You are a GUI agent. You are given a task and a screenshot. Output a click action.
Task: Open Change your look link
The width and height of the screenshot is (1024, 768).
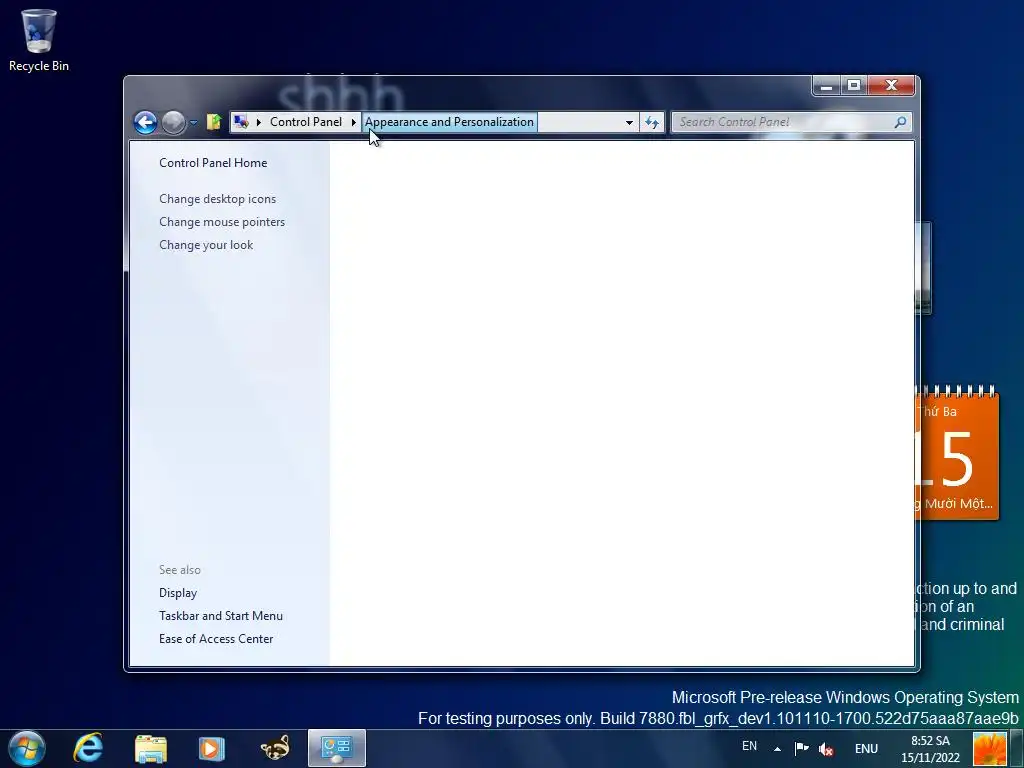[206, 245]
